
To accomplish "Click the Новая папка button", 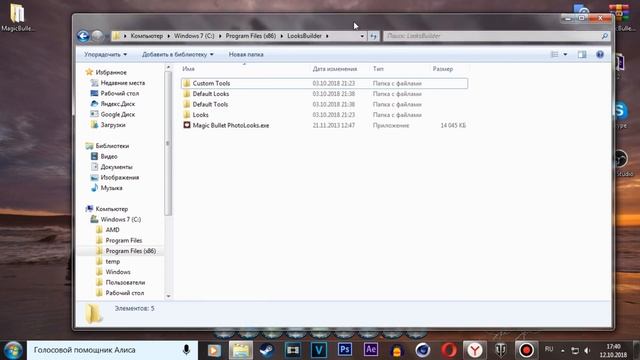I will 246,54.
